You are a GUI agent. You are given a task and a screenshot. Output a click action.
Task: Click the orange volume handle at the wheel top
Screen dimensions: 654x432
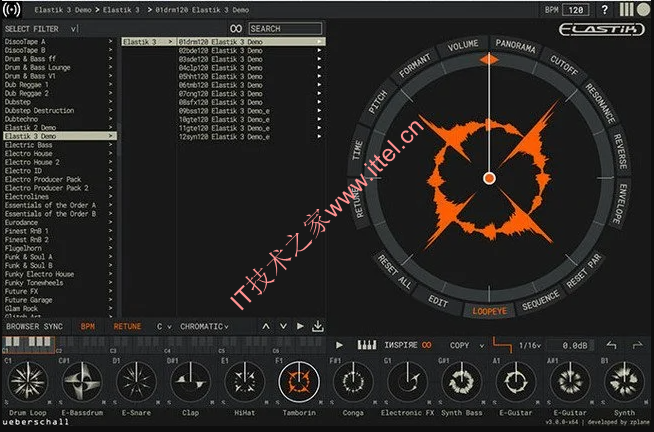489,60
